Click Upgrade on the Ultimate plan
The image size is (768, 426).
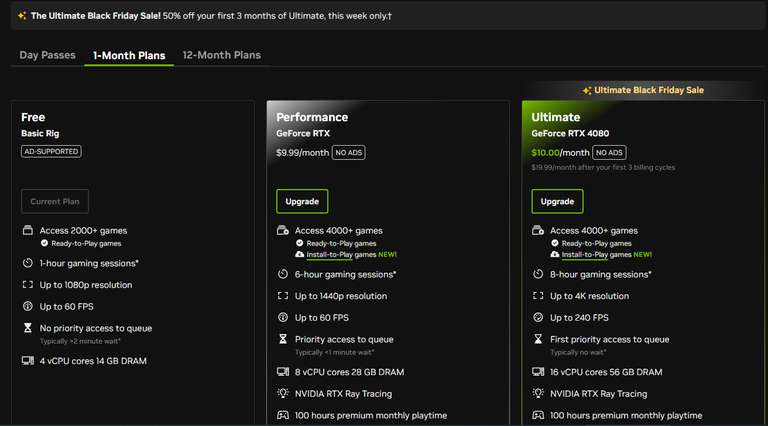(x=557, y=201)
